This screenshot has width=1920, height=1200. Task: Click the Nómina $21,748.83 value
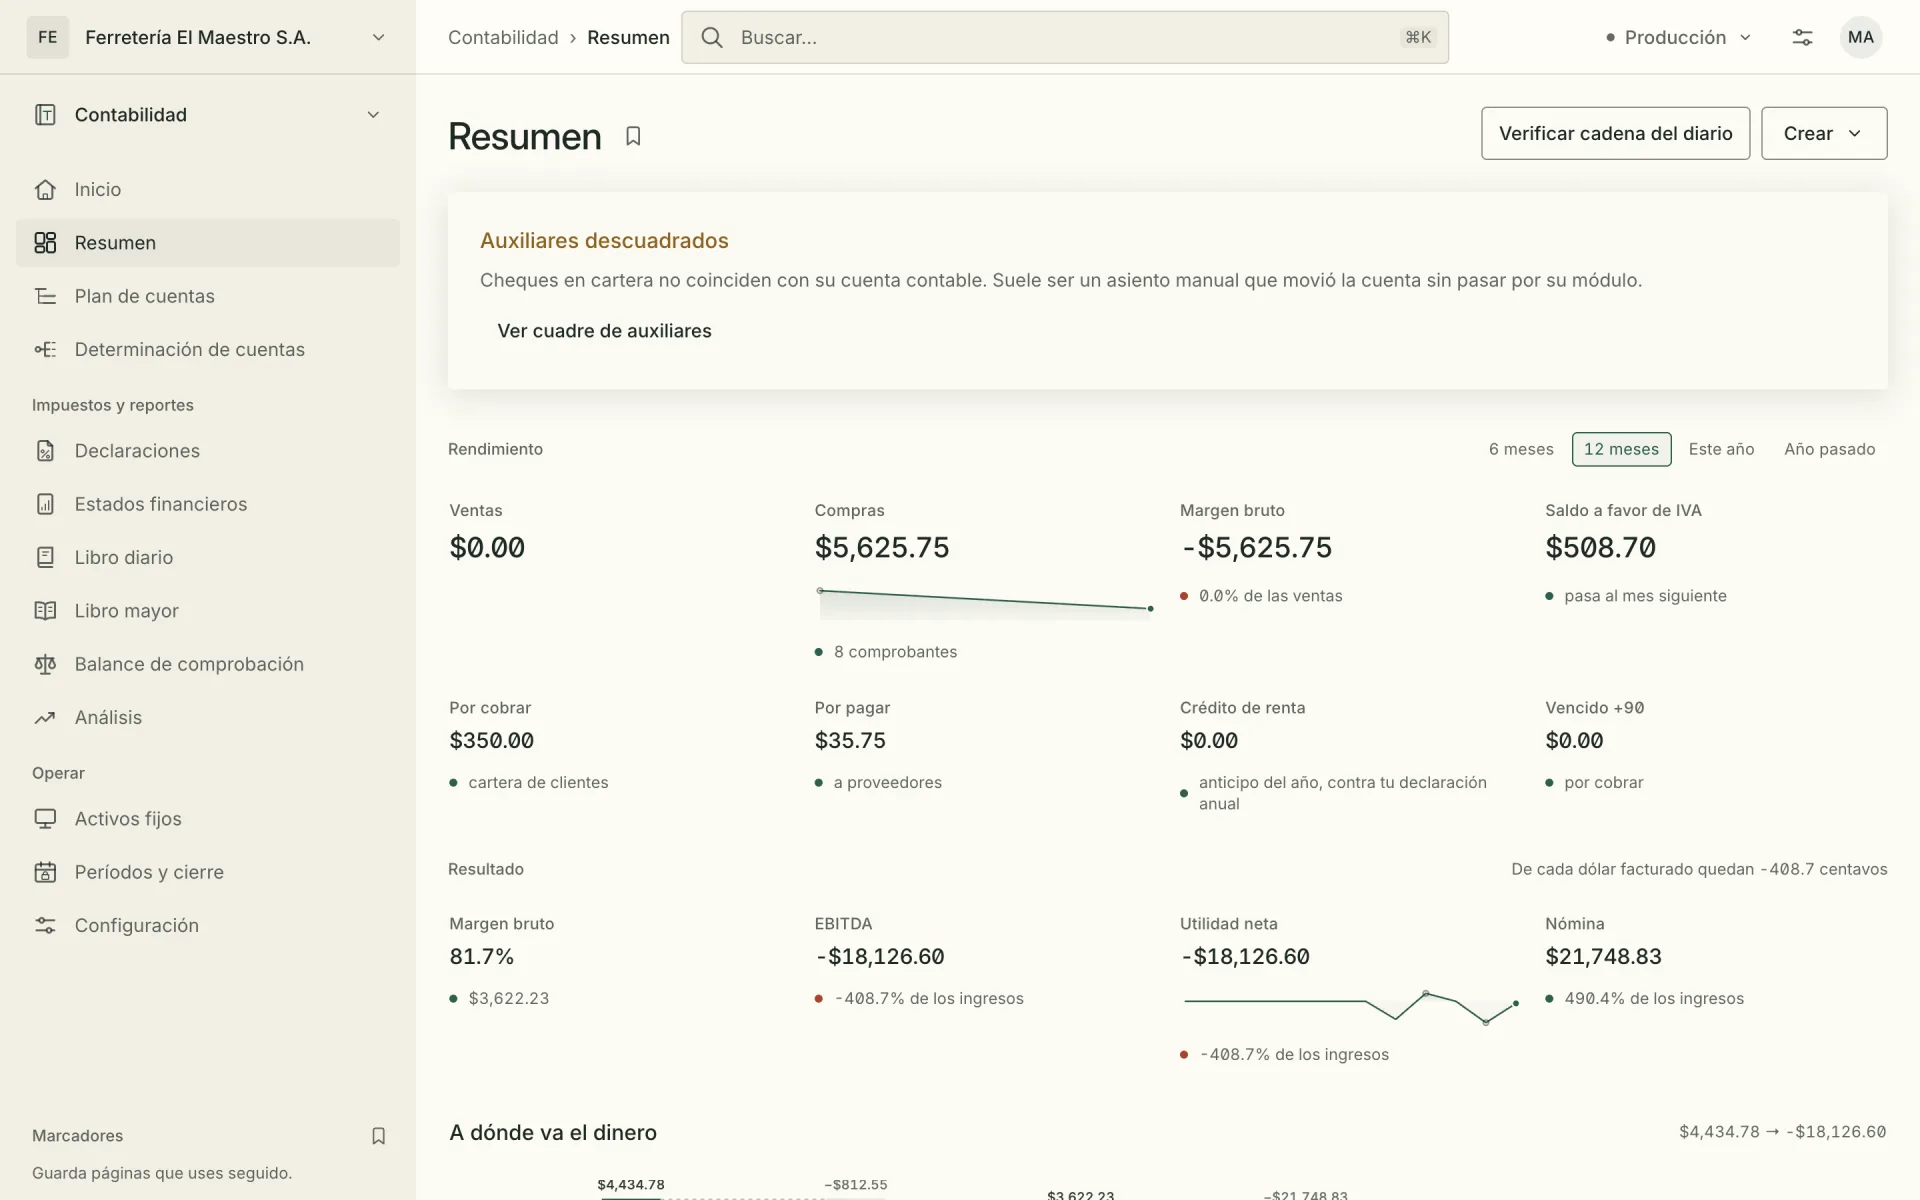1603,956
